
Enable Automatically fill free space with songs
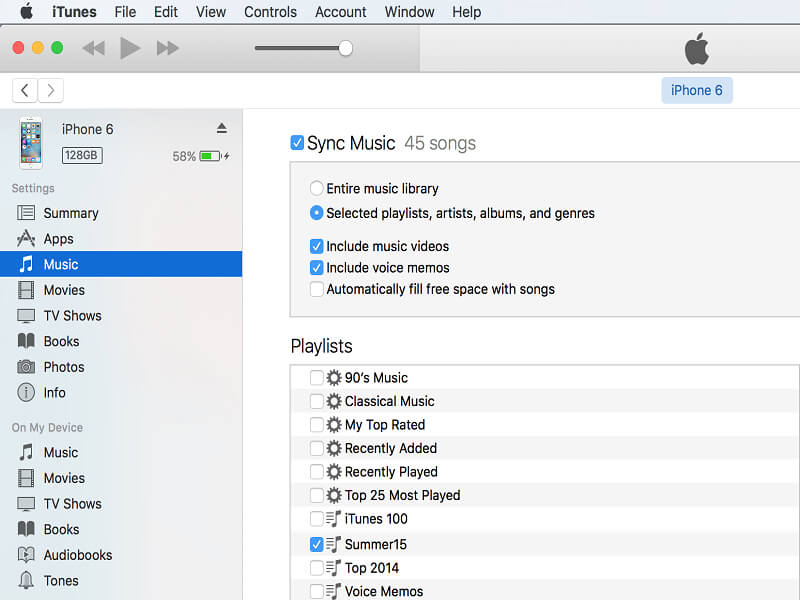coord(317,289)
